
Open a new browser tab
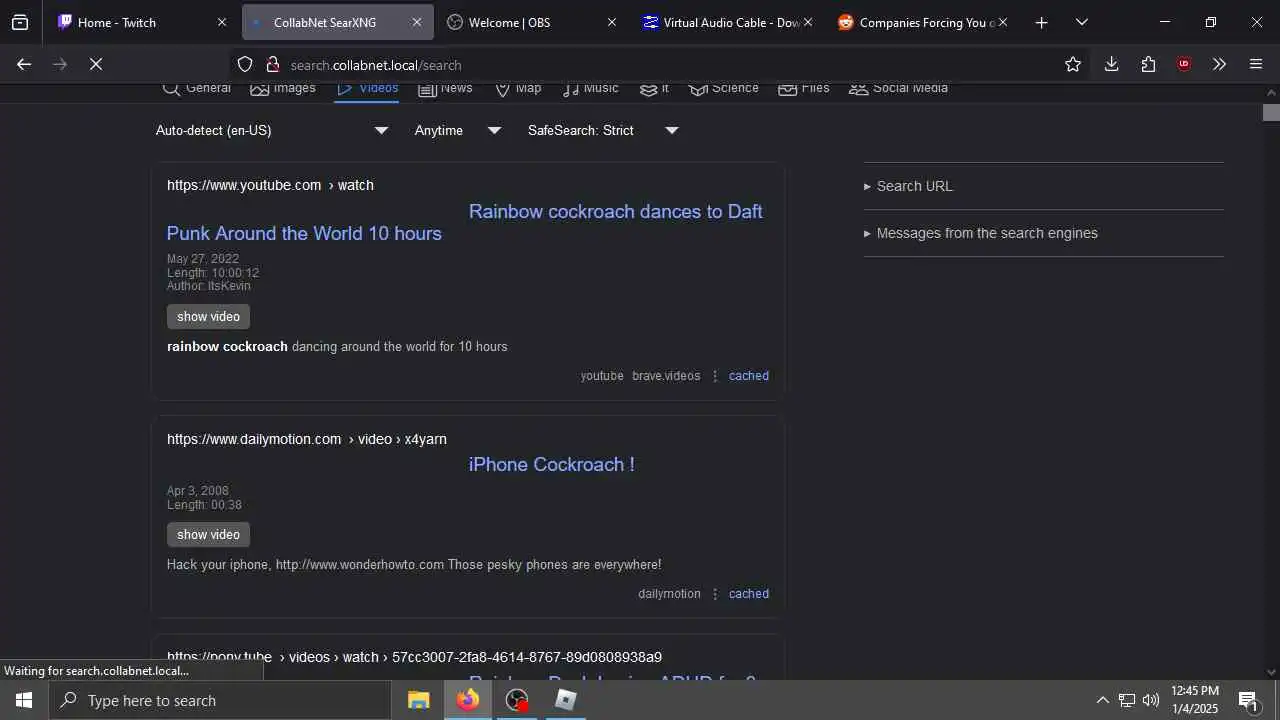point(1041,22)
